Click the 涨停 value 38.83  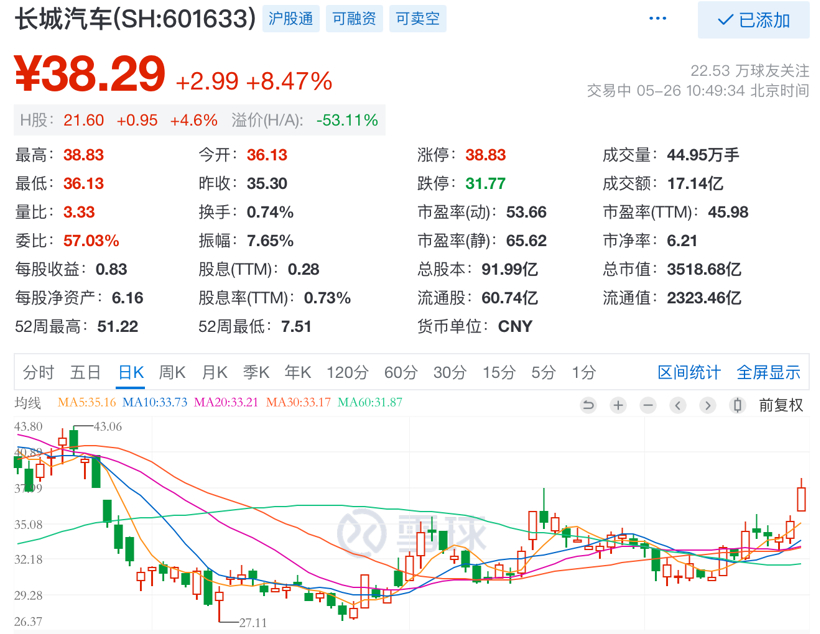click(486, 155)
